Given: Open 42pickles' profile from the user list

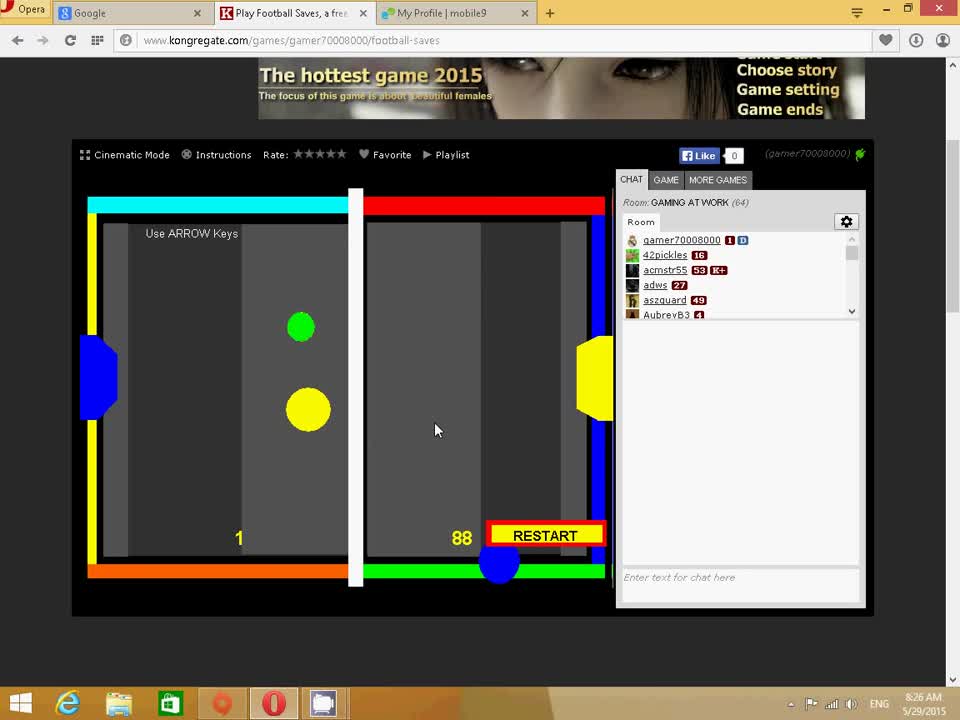Looking at the screenshot, I should [664, 255].
